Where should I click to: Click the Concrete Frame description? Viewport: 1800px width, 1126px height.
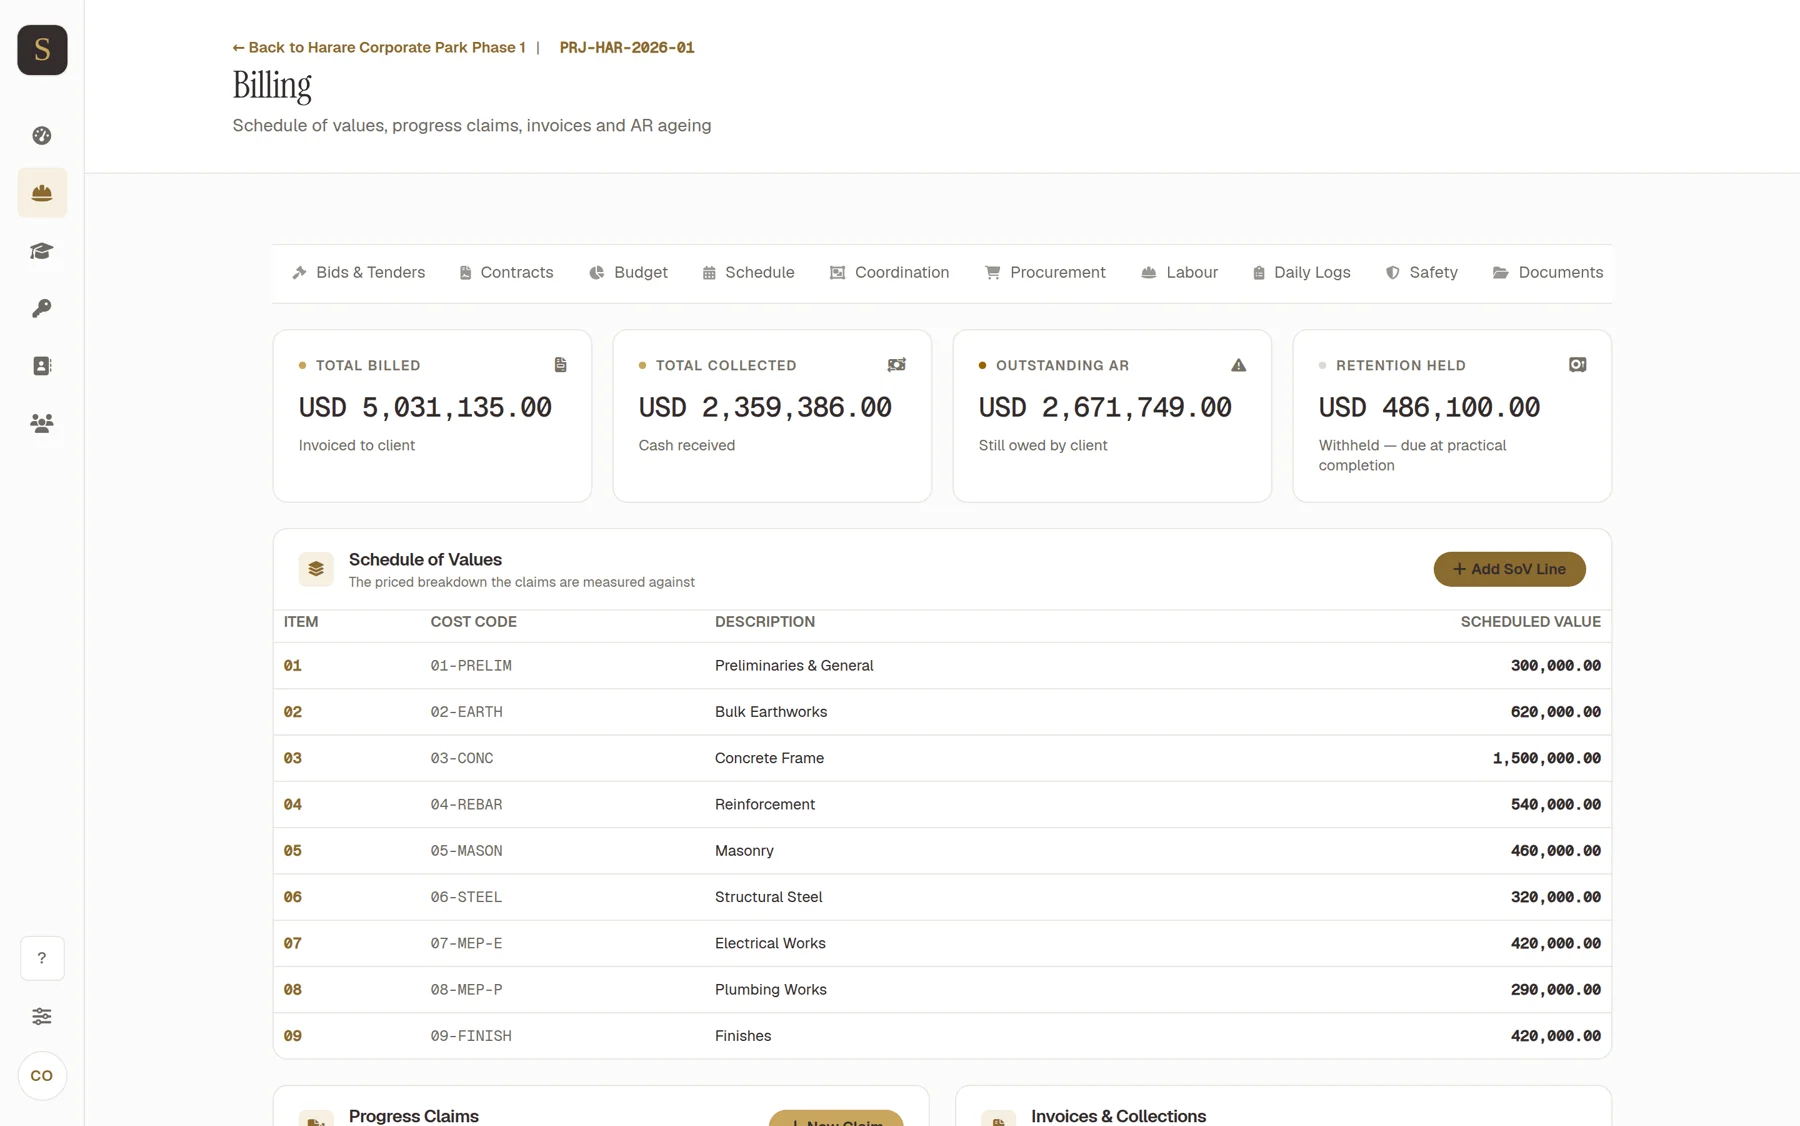tap(769, 759)
